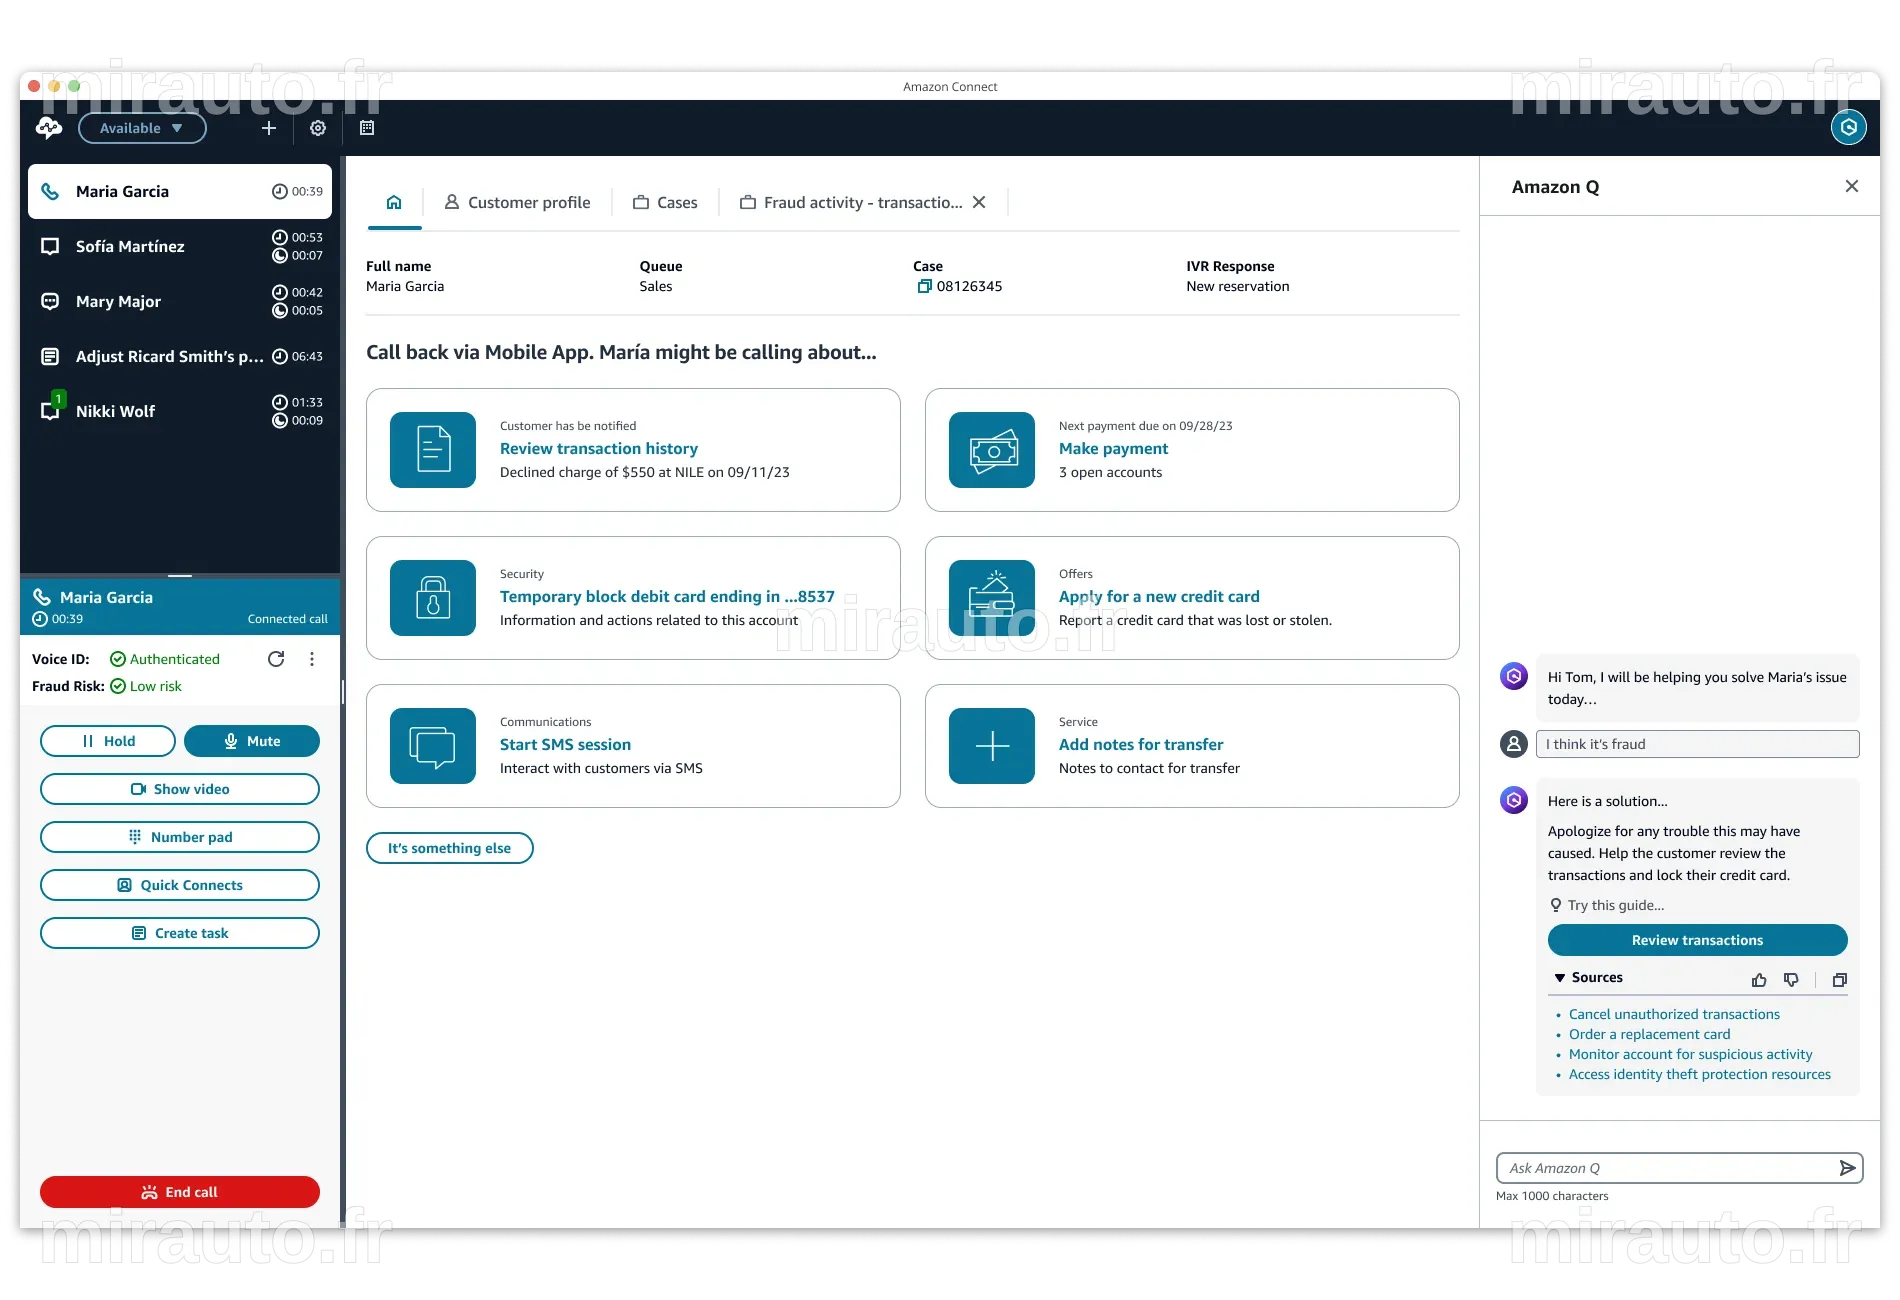Click the phone icon in Connected call header
1900x1300 pixels.
coord(41,597)
